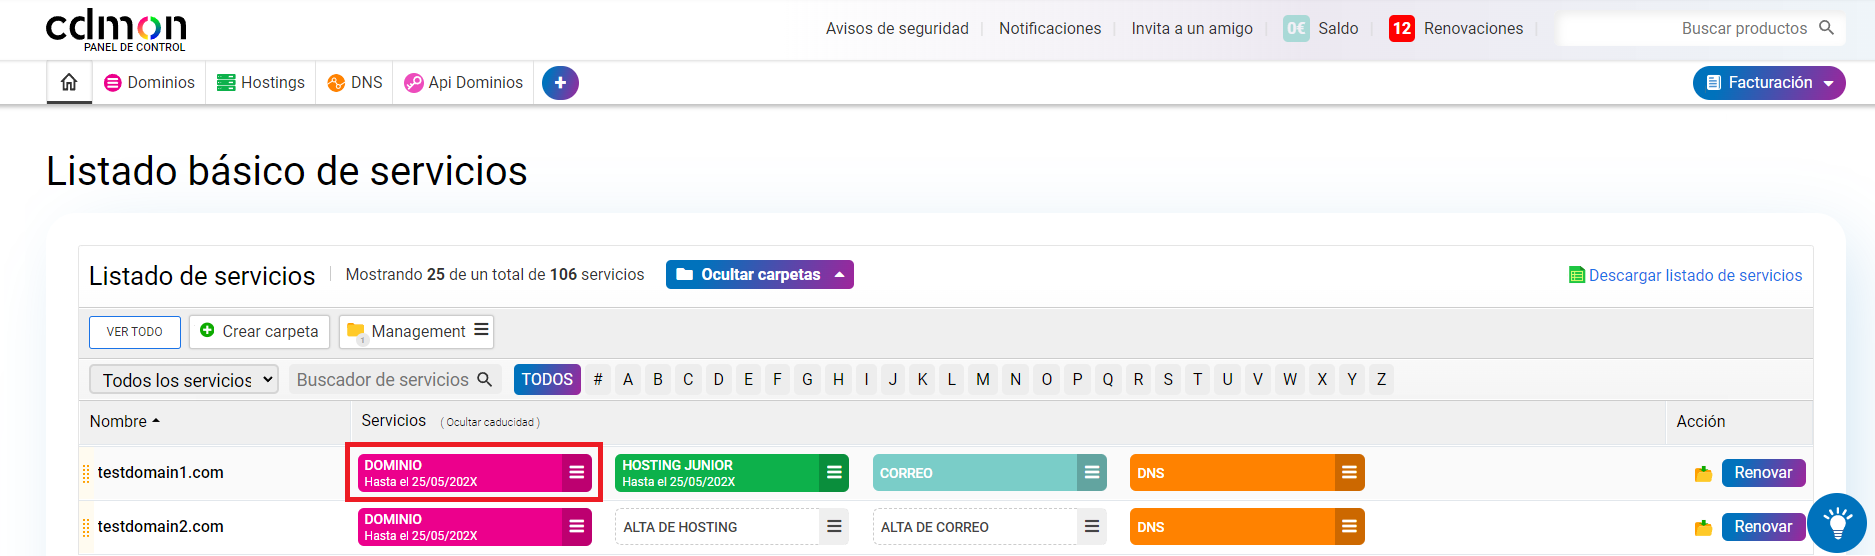
Task: Sort the list by the Nombre column
Action: point(124,422)
